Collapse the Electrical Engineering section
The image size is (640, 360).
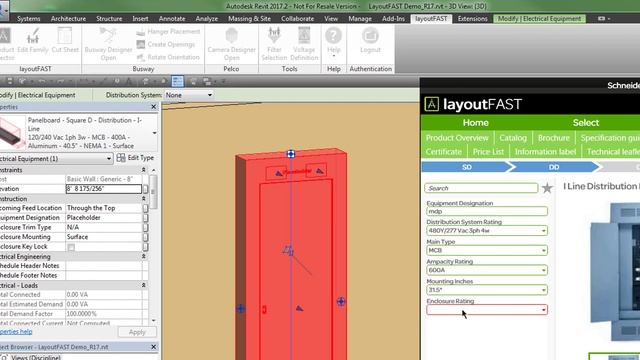click(144, 256)
